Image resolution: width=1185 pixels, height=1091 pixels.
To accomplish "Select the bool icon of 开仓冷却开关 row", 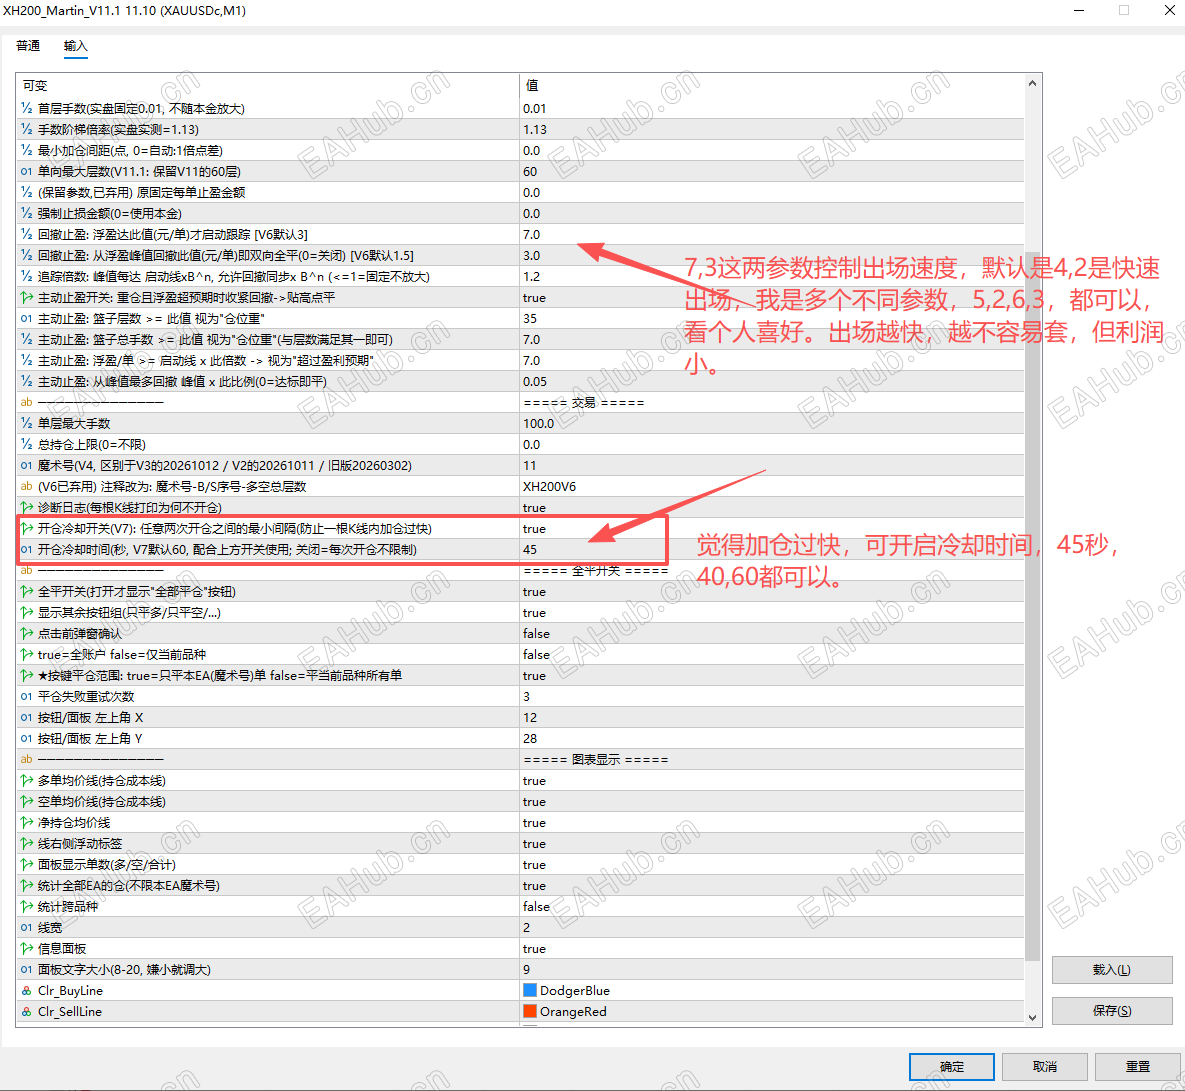I will 26,529.
